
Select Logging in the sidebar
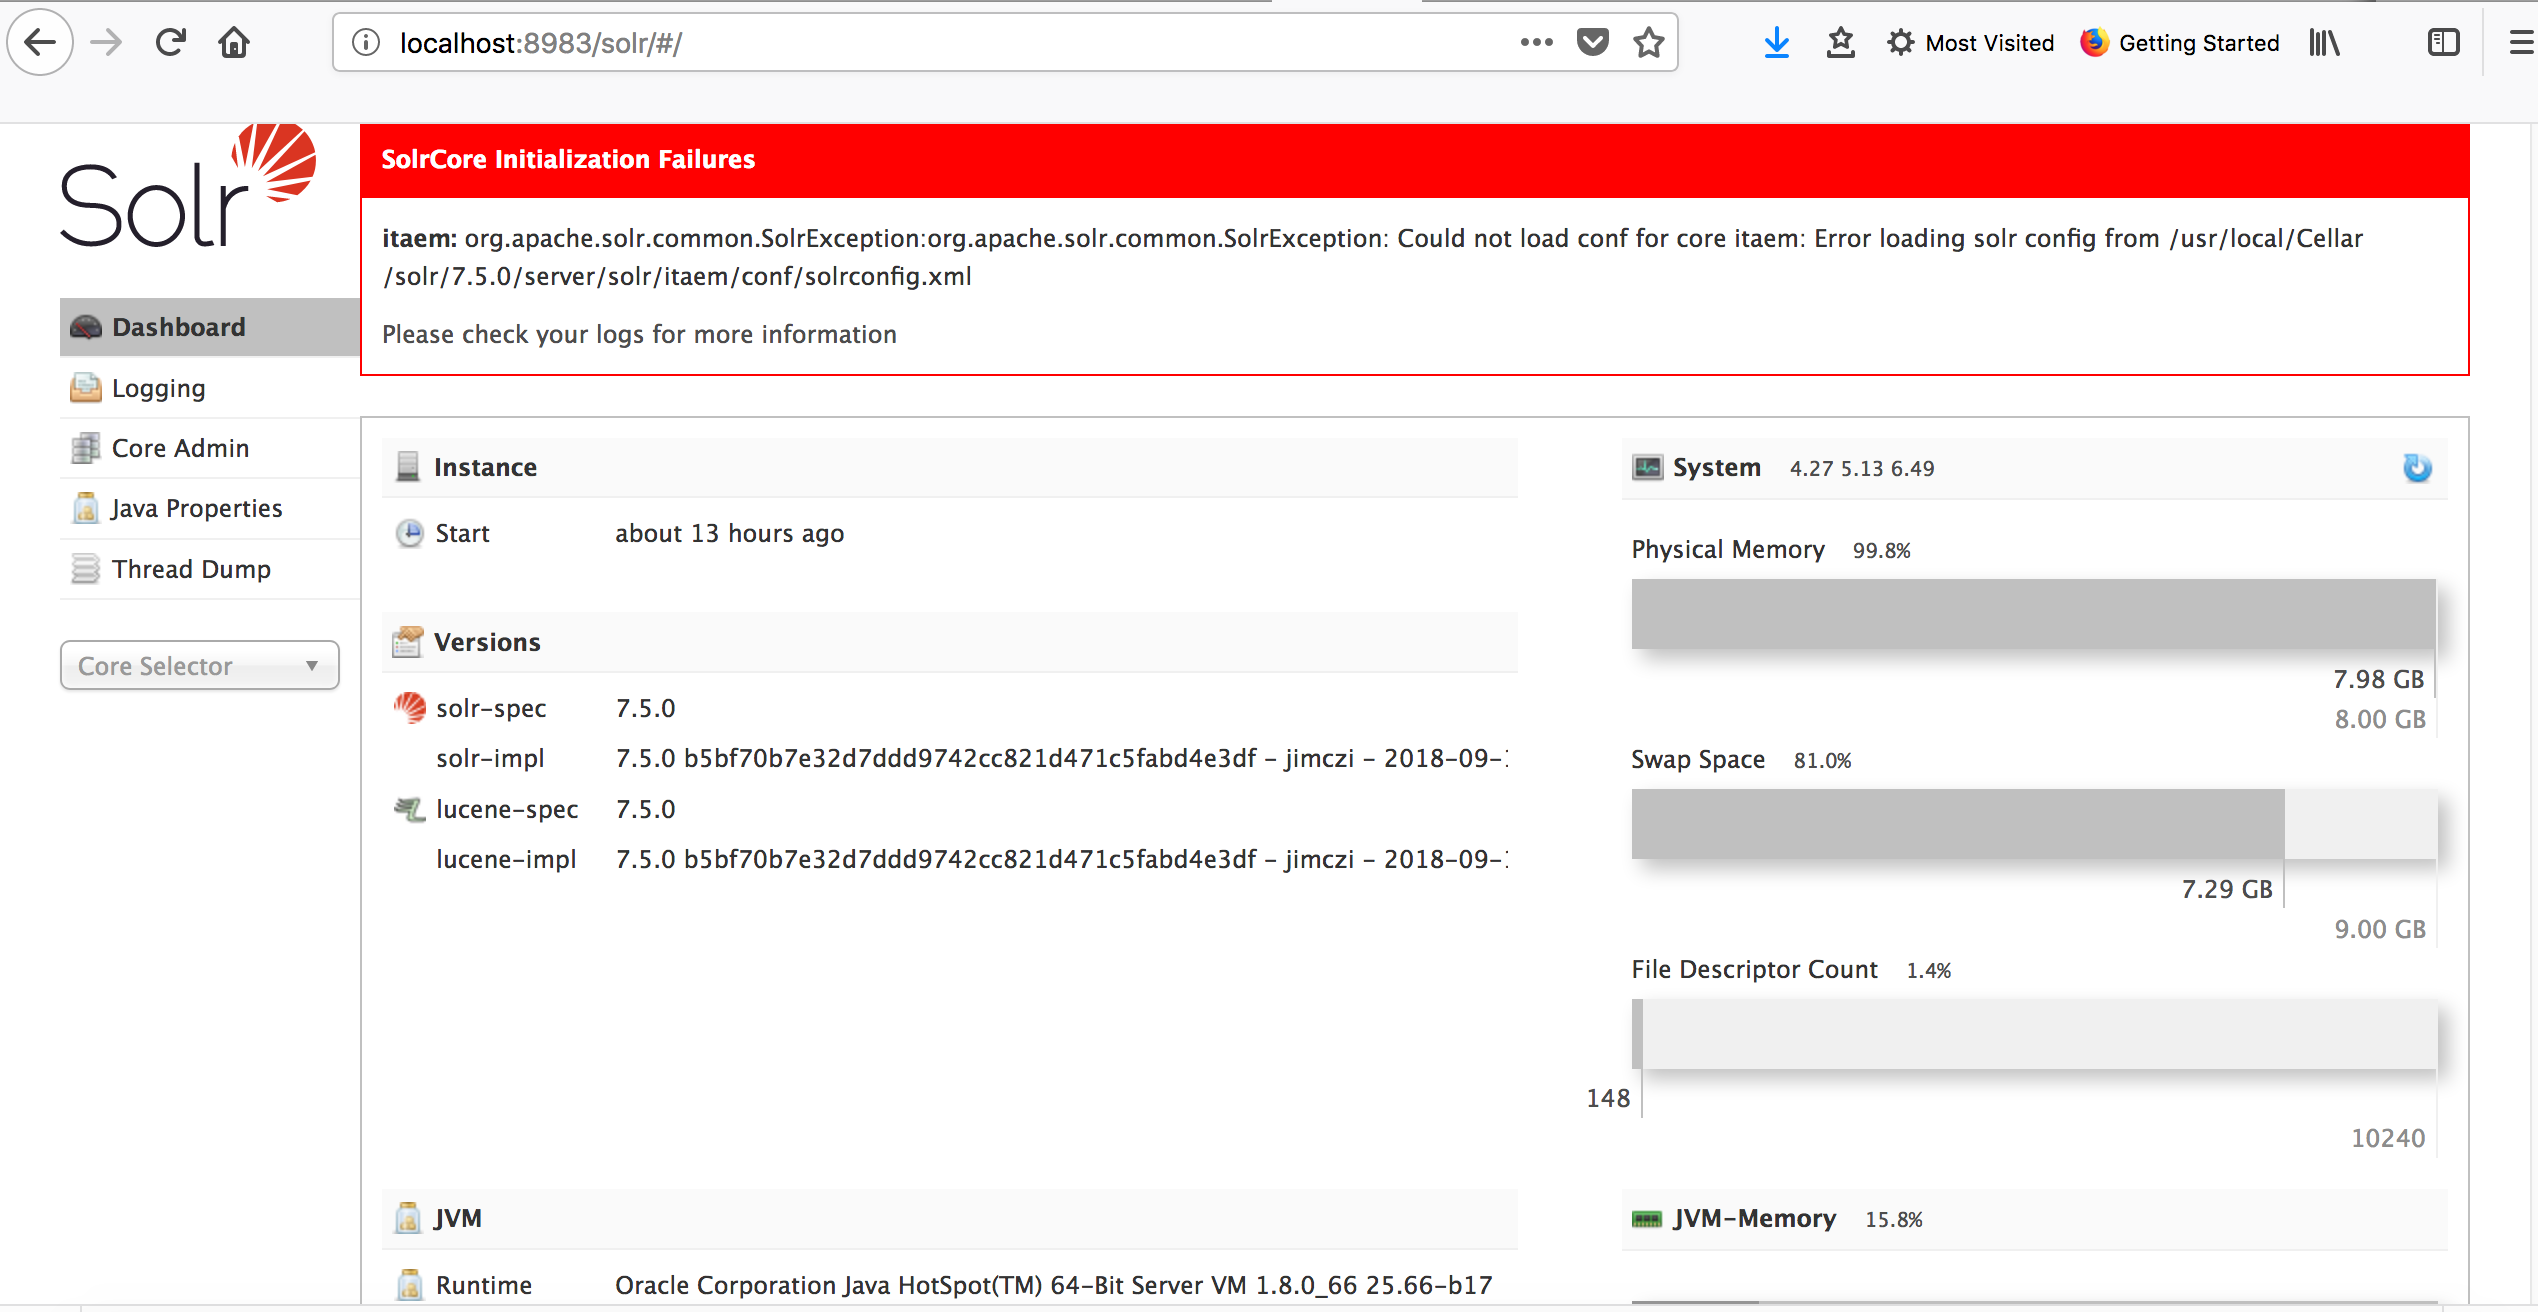pyautogui.click(x=159, y=388)
